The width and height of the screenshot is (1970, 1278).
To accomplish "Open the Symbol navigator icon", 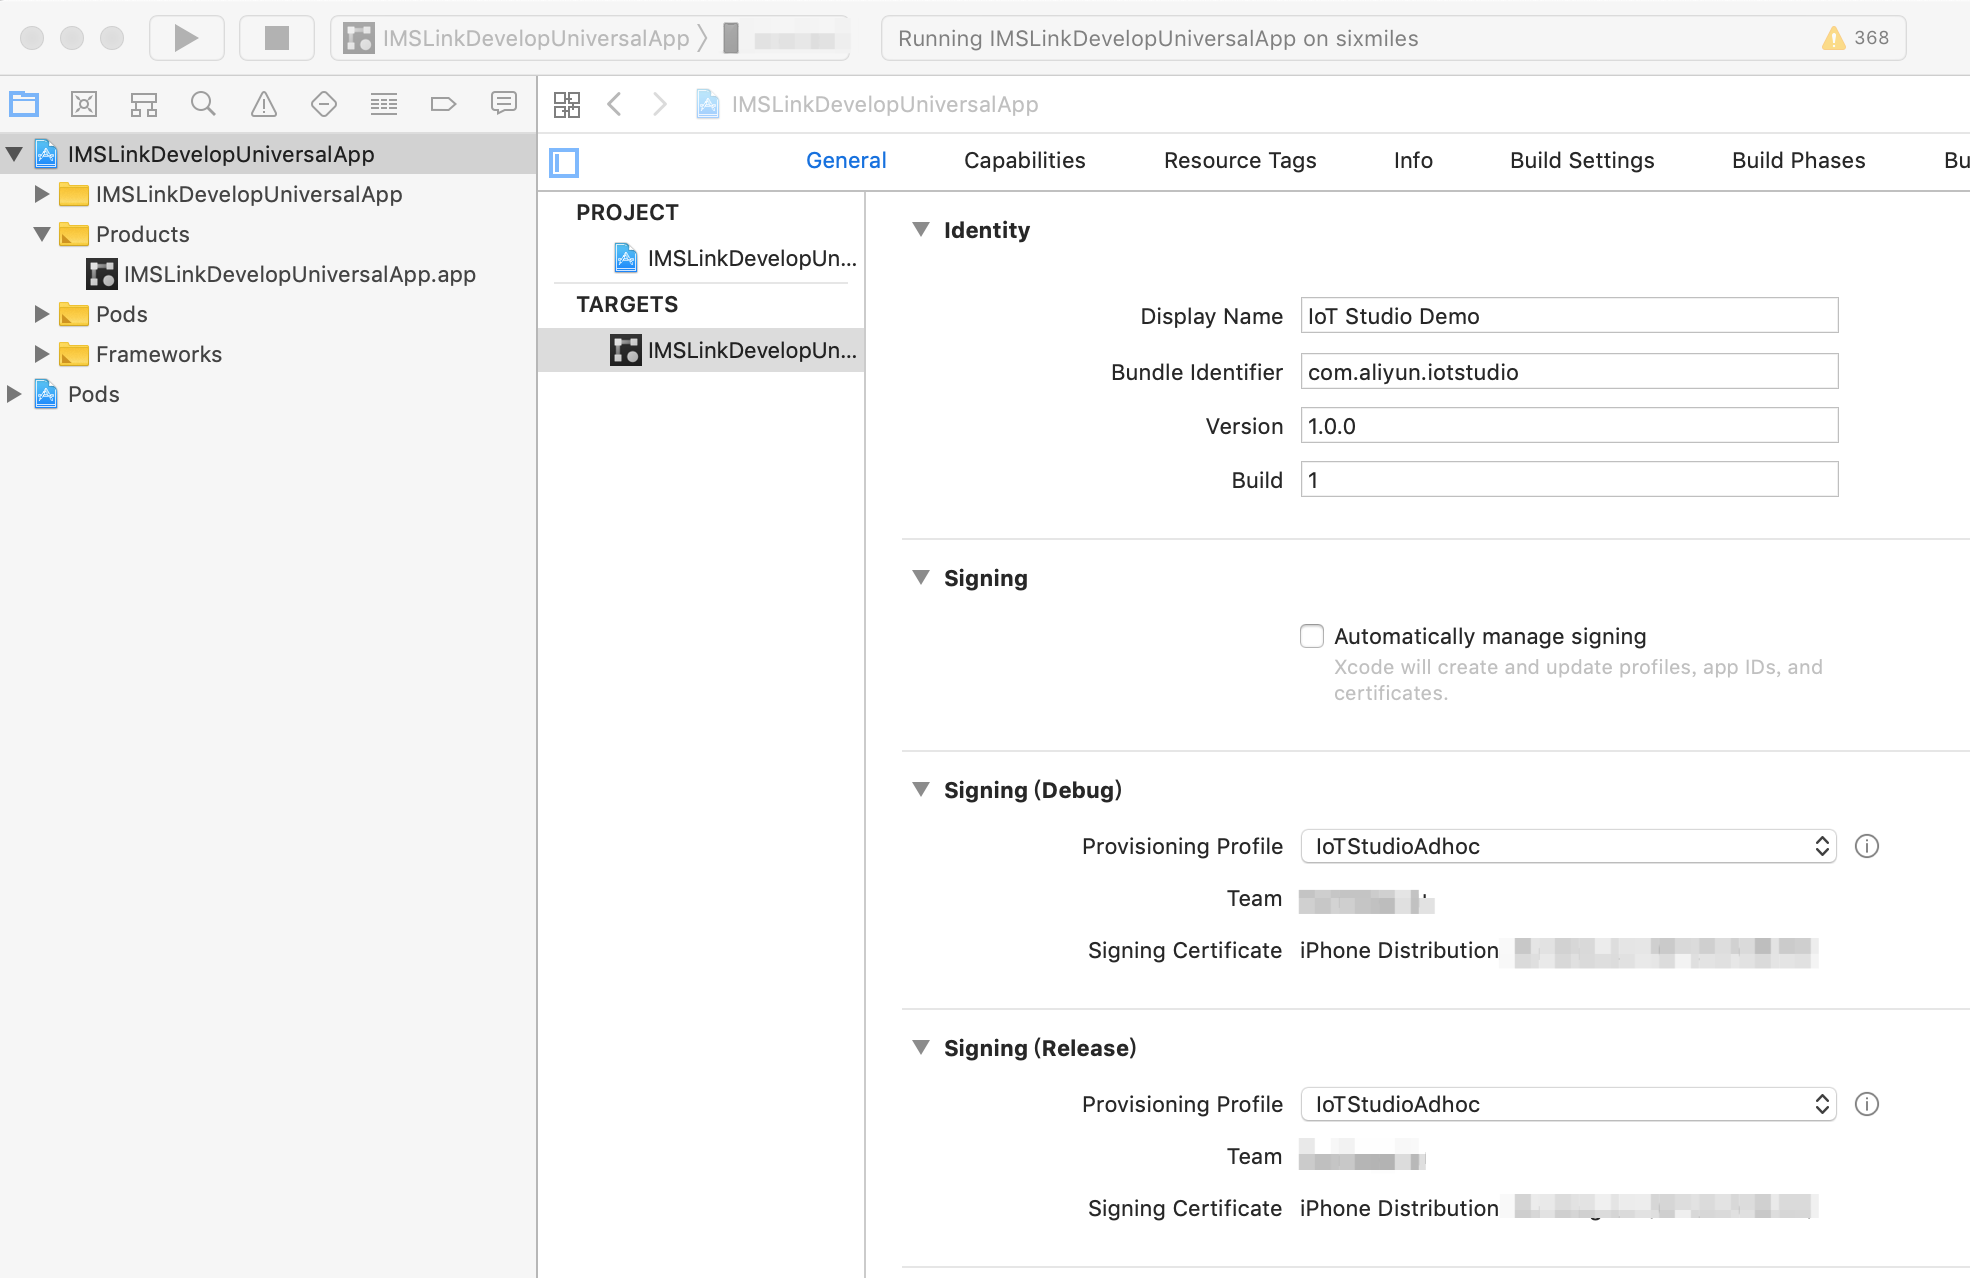I will (x=144, y=104).
